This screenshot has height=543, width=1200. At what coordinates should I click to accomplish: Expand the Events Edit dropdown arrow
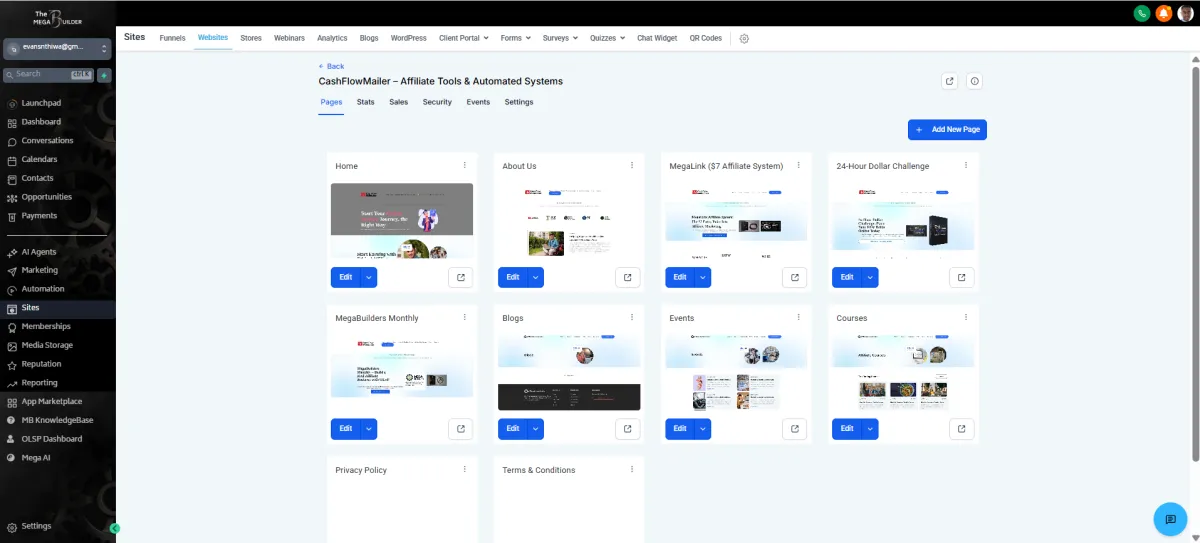[x=703, y=429]
